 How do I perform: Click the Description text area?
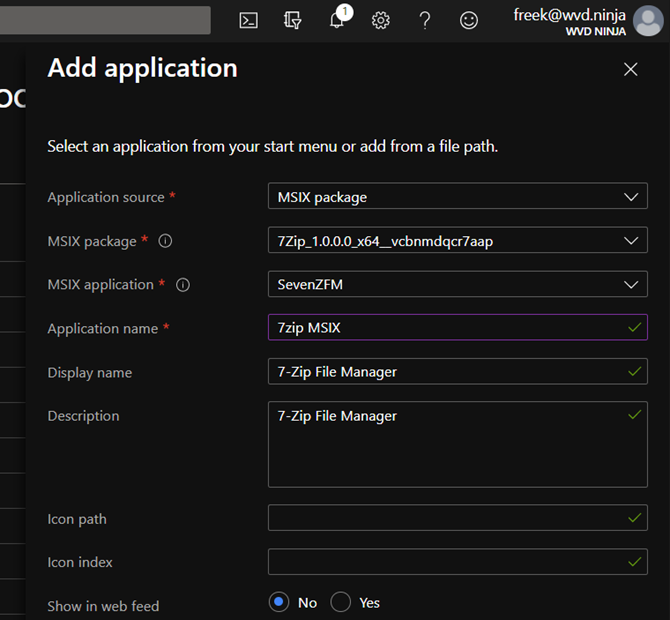click(458, 444)
